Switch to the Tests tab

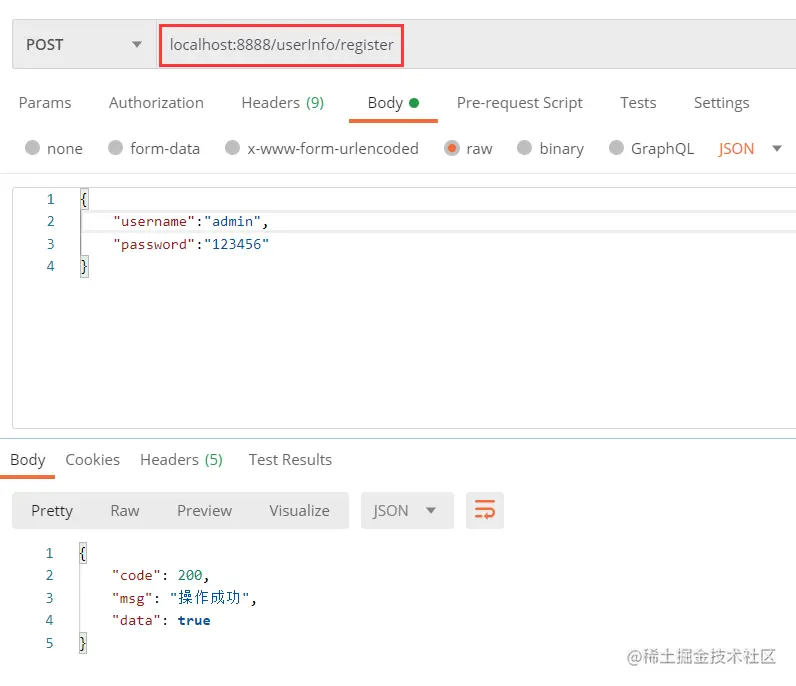click(x=638, y=103)
